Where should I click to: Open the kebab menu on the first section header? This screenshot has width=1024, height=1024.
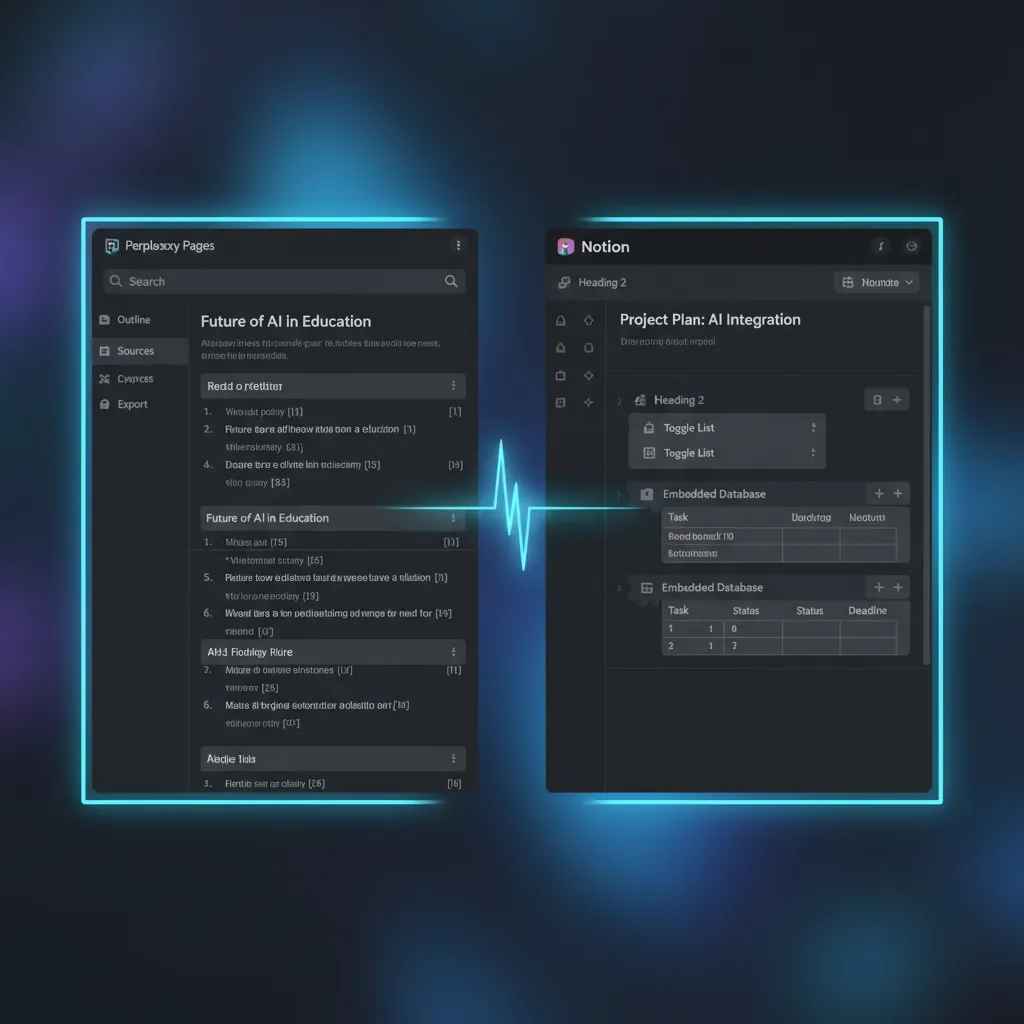(455, 386)
